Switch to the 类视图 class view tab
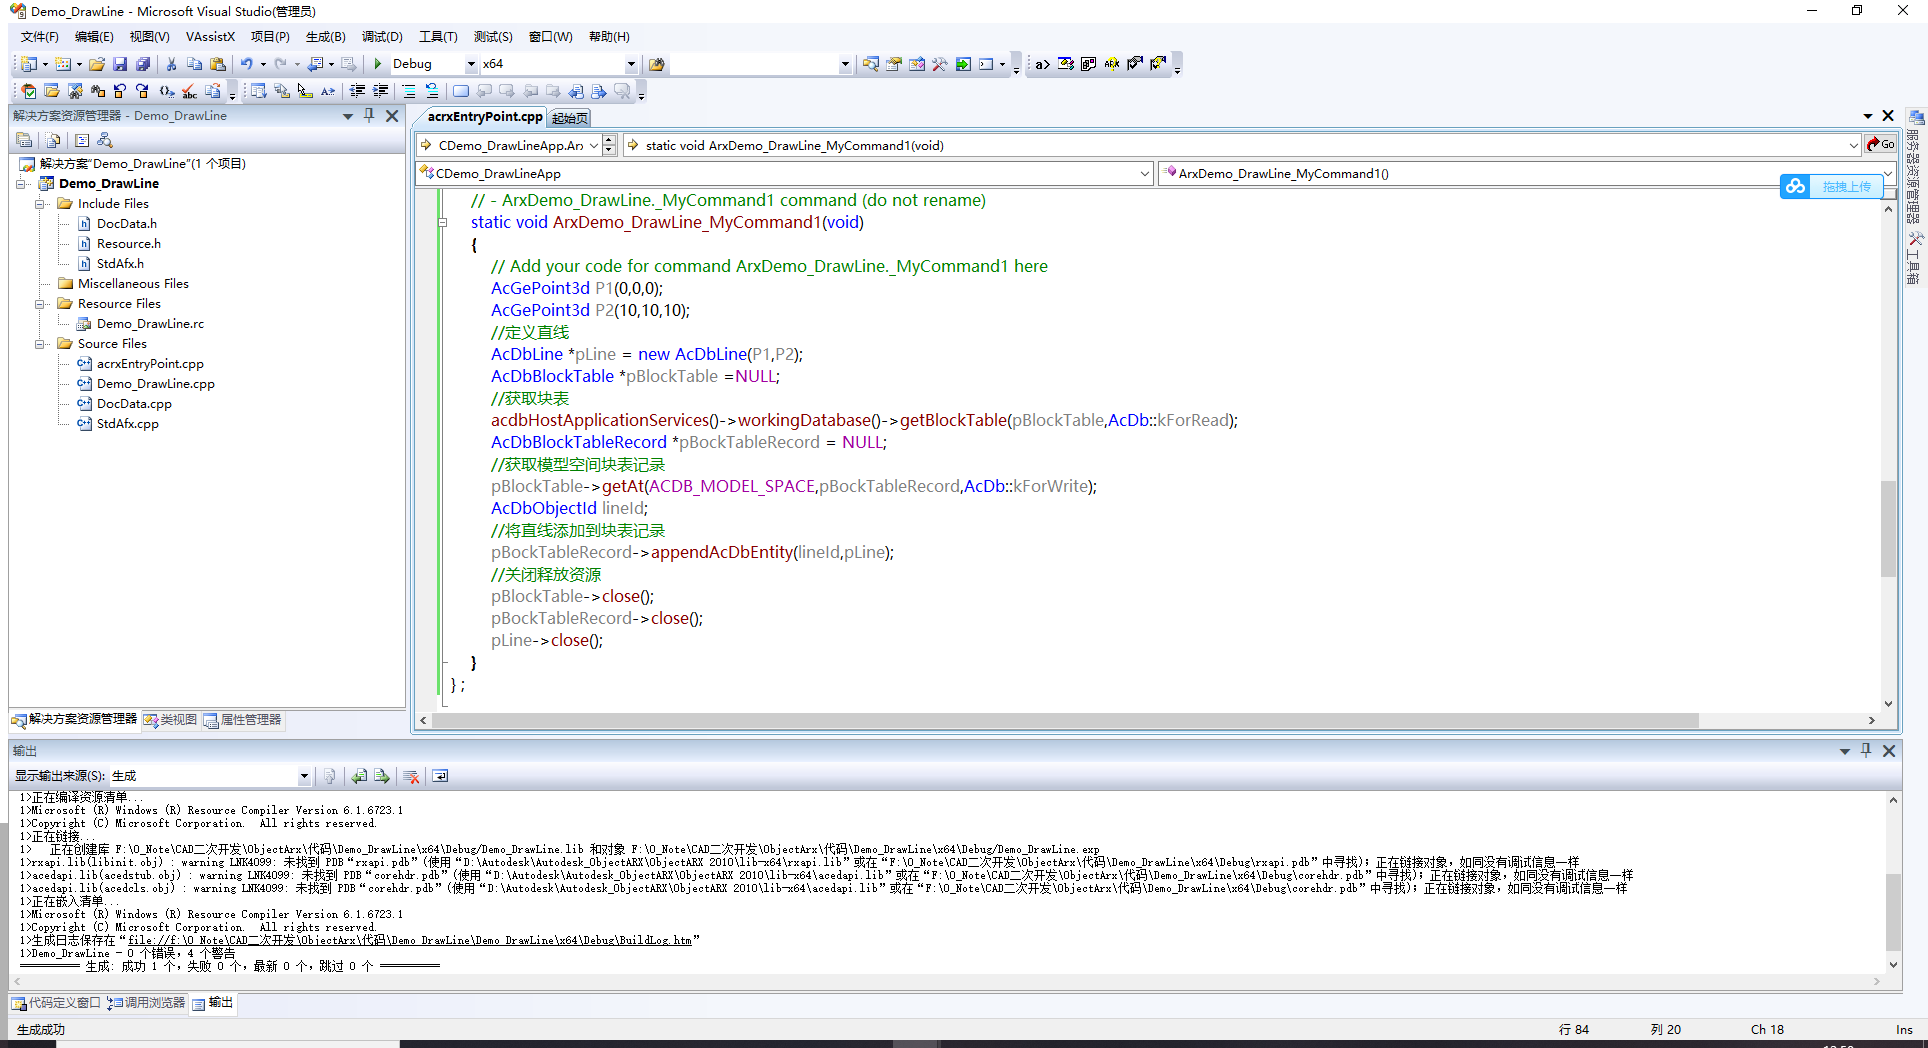The height and width of the screenshot is (1048, 1928). tap(170, 720)
